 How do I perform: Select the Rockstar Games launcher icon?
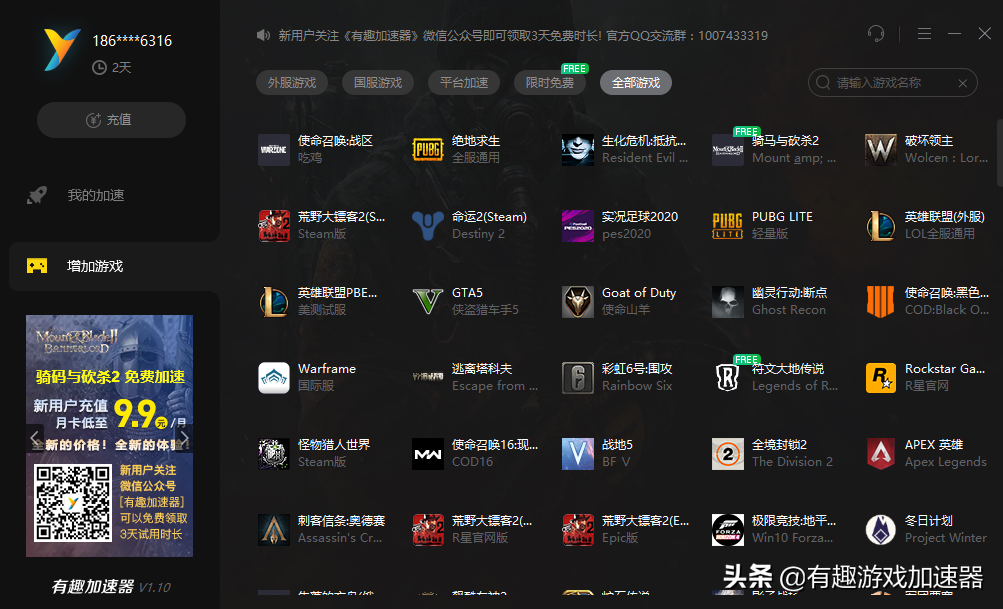pyautogui.click(x=881, y=377)
